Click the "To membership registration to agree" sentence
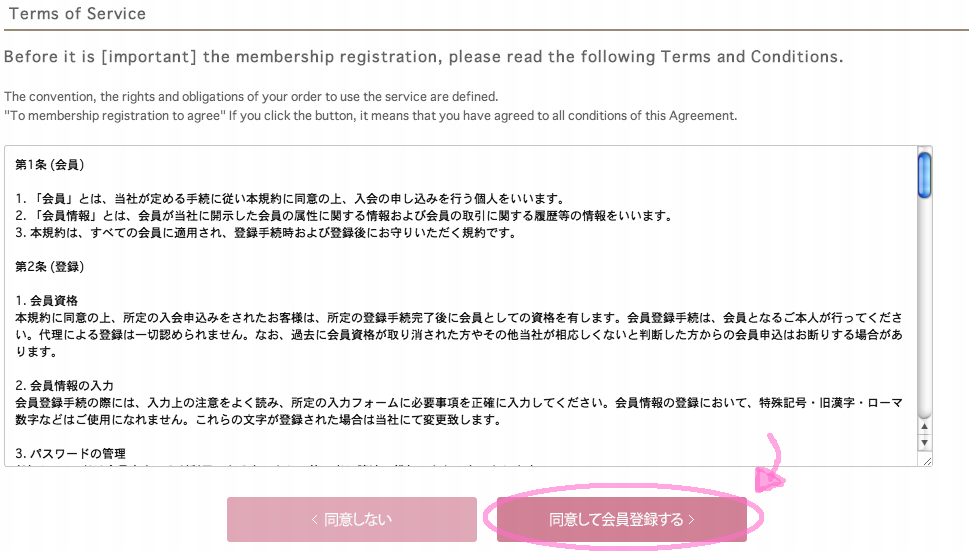 tap(371, 116)
